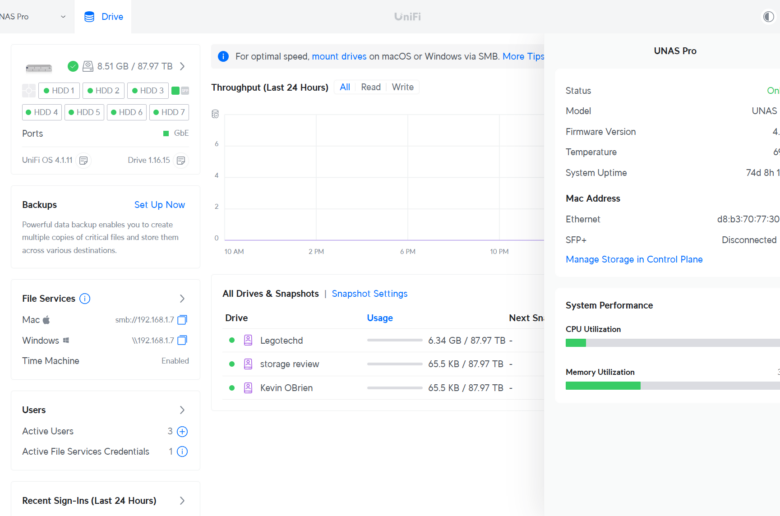
Task: Expand Recent Sign-Ins section chevron
Action: [182, 501]
